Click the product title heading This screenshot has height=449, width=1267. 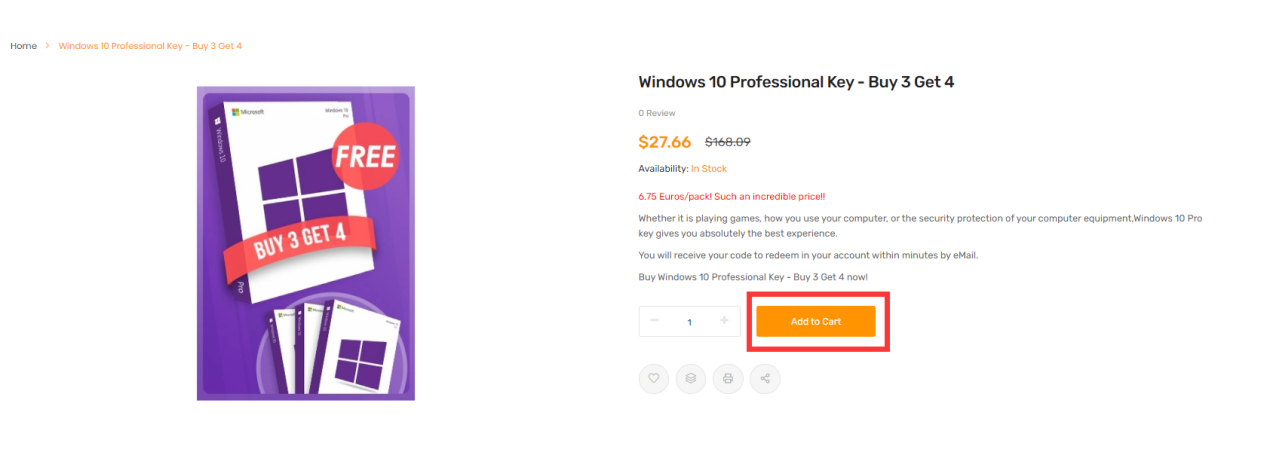click(x=796, y=82)
